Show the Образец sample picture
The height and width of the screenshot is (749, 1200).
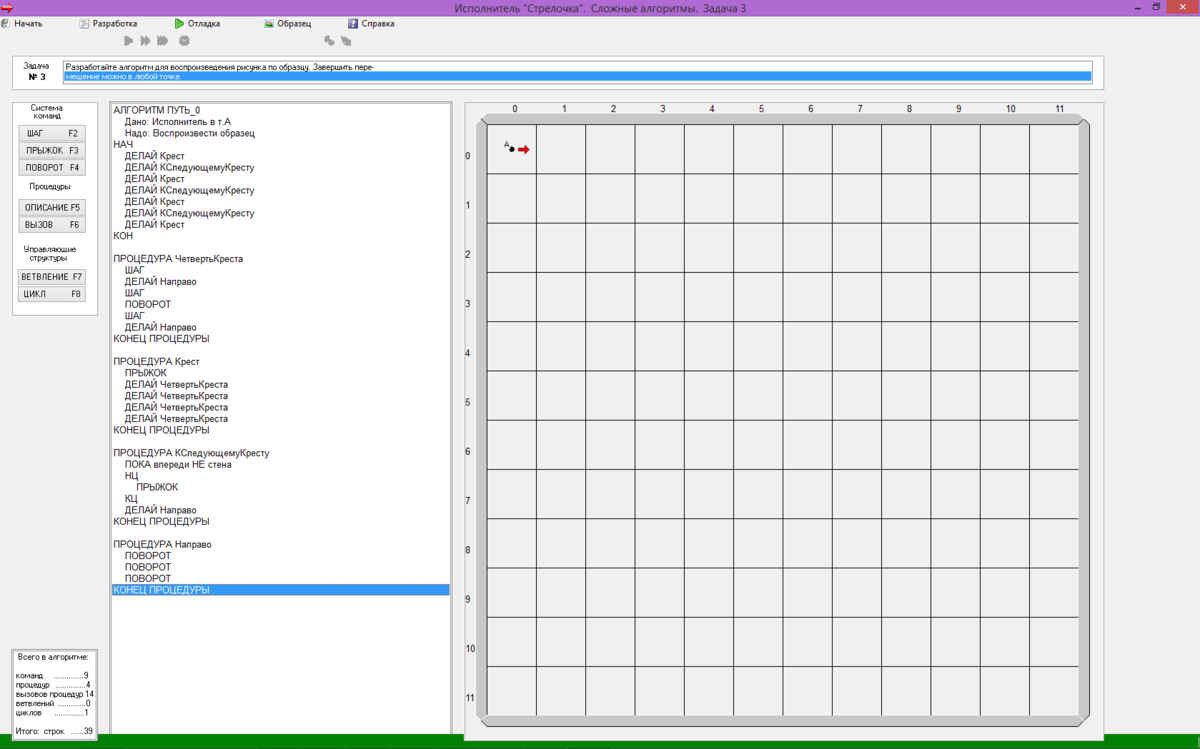pyautogui.click(x=288, y=23)
